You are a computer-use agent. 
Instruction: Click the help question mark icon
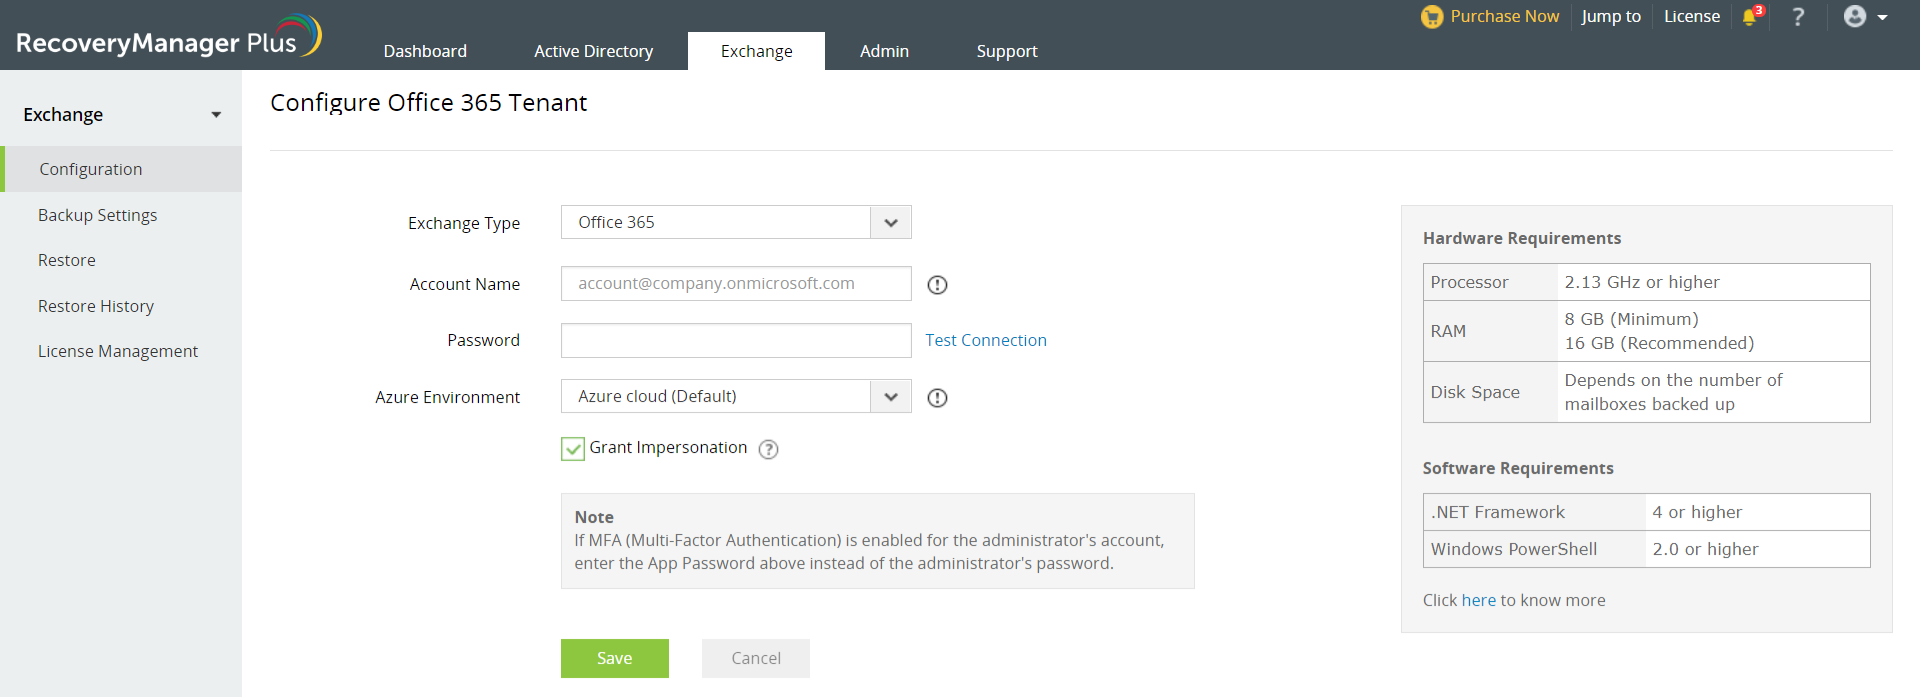1798,17
